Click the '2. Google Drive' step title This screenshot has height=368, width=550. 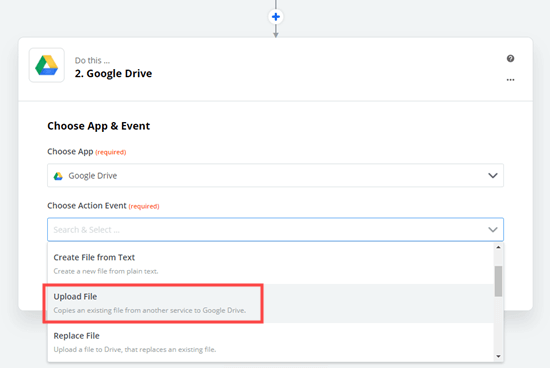pos(113,74)
